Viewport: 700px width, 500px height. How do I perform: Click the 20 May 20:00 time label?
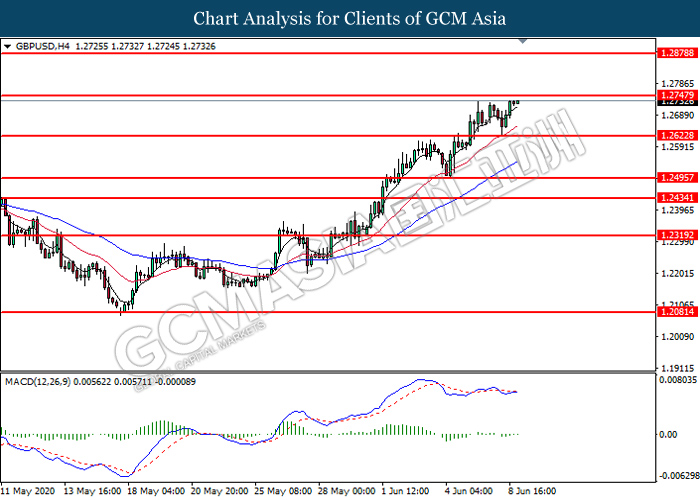tap(220, 491)
